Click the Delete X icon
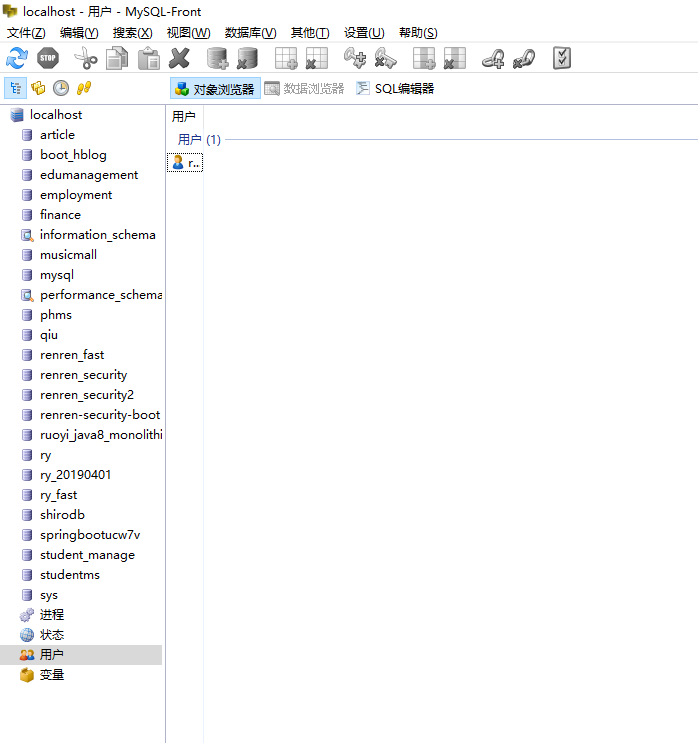This screenshot has width=698, height=743. [x=179, y=58]
